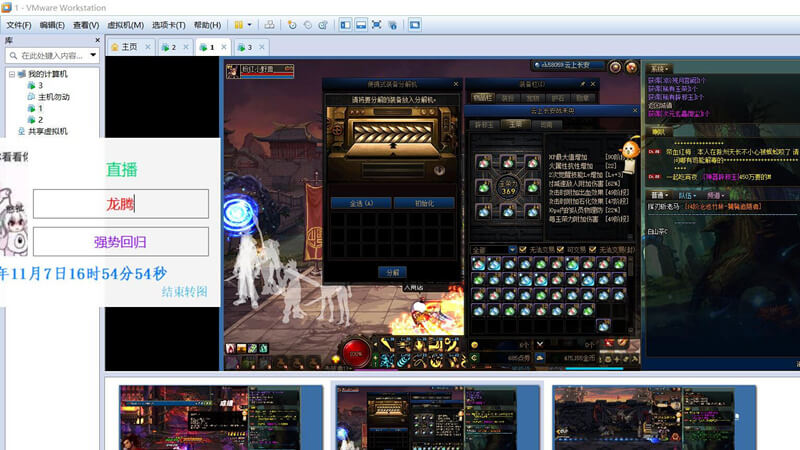Click the 结束转图 link
Screen dimensions: 800x450
(x=184, y=291)
